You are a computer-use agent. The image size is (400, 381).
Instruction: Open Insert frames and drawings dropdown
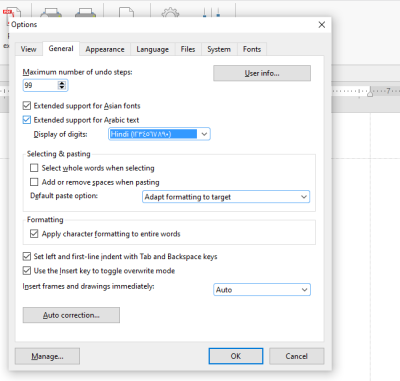click(262, 290)
